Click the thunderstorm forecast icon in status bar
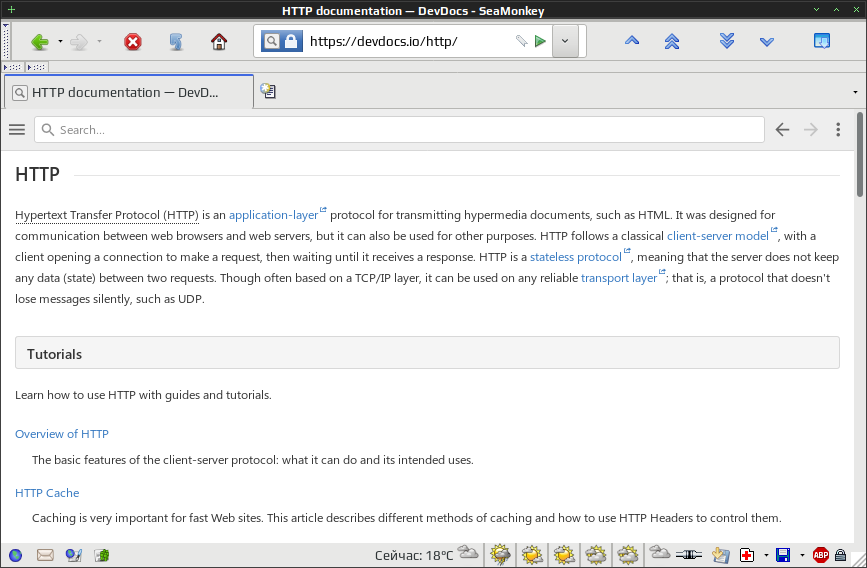867x568 pixels. pyautogui.click(x=500, y=555)
